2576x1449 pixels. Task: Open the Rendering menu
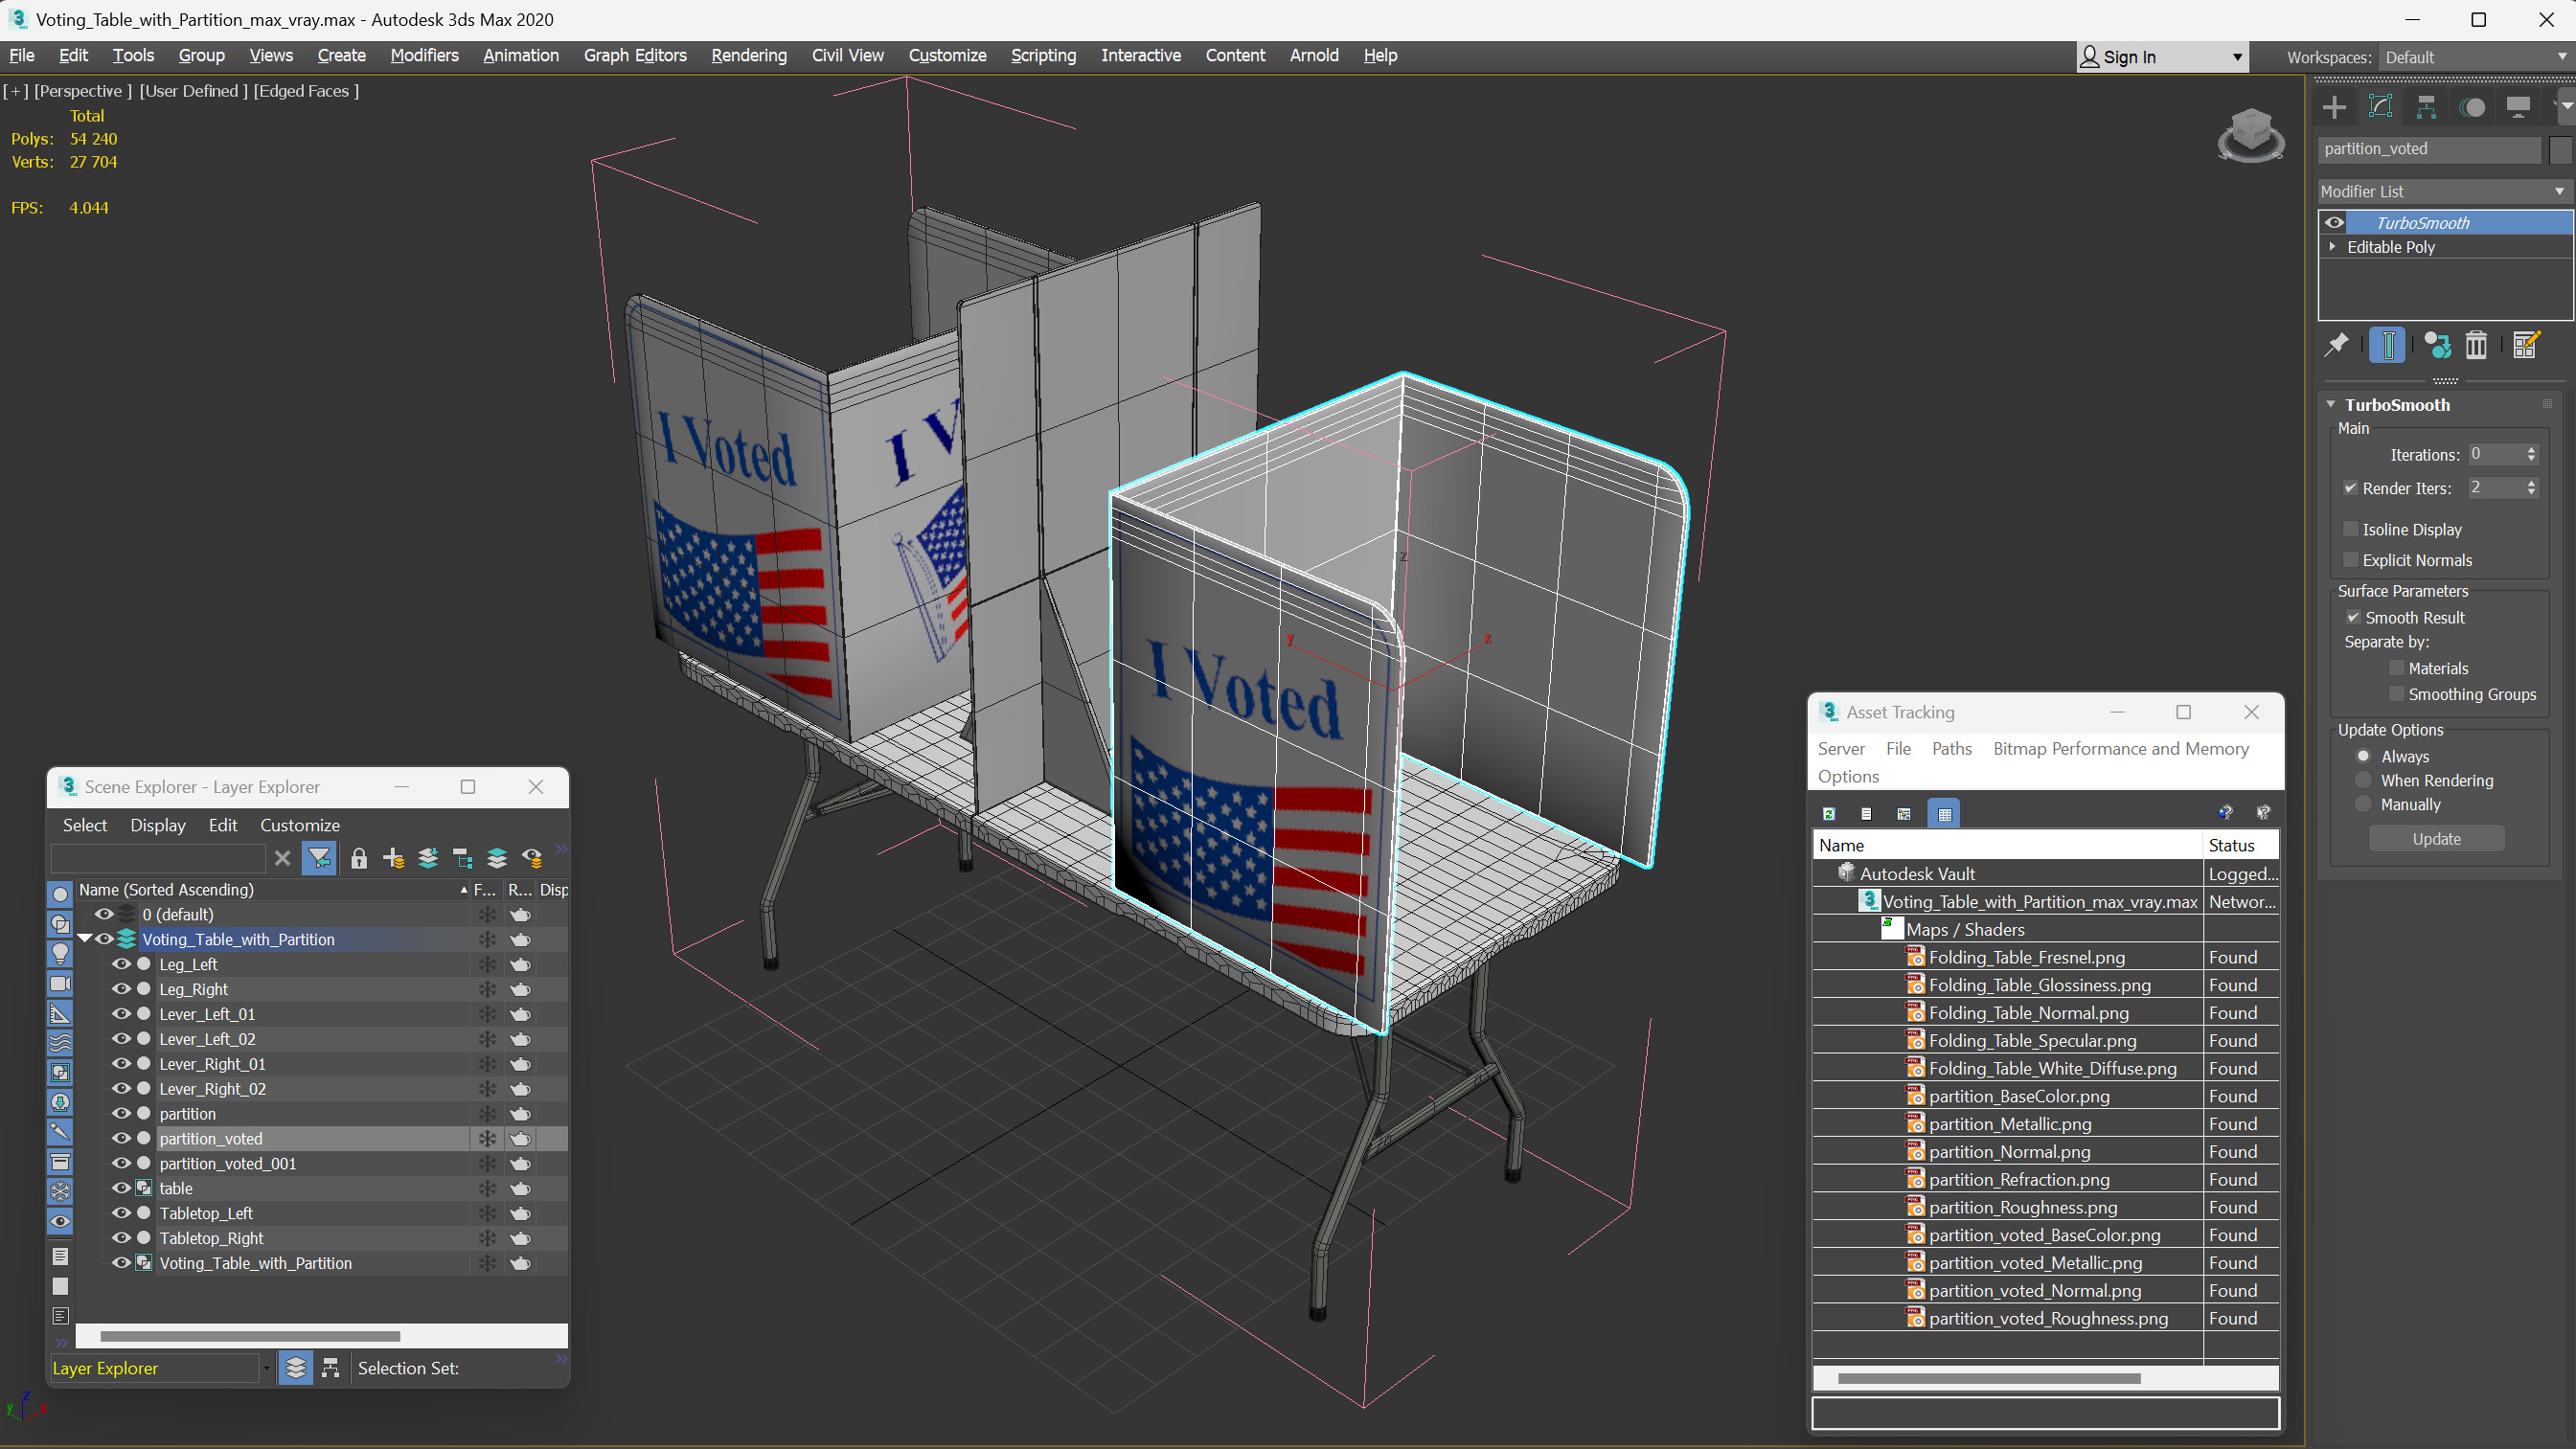tap(749, 55)
